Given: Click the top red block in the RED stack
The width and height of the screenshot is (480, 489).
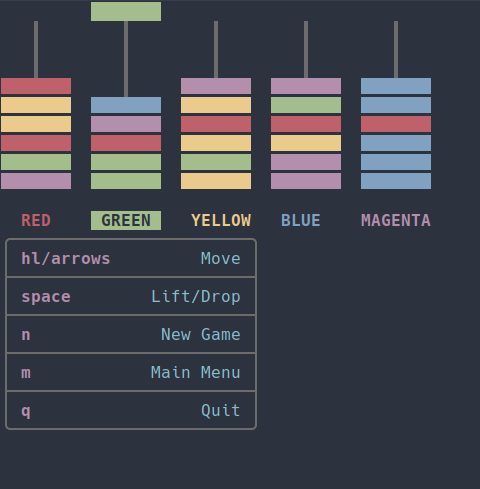Looking at the screenshot, I should coord(36,86).
